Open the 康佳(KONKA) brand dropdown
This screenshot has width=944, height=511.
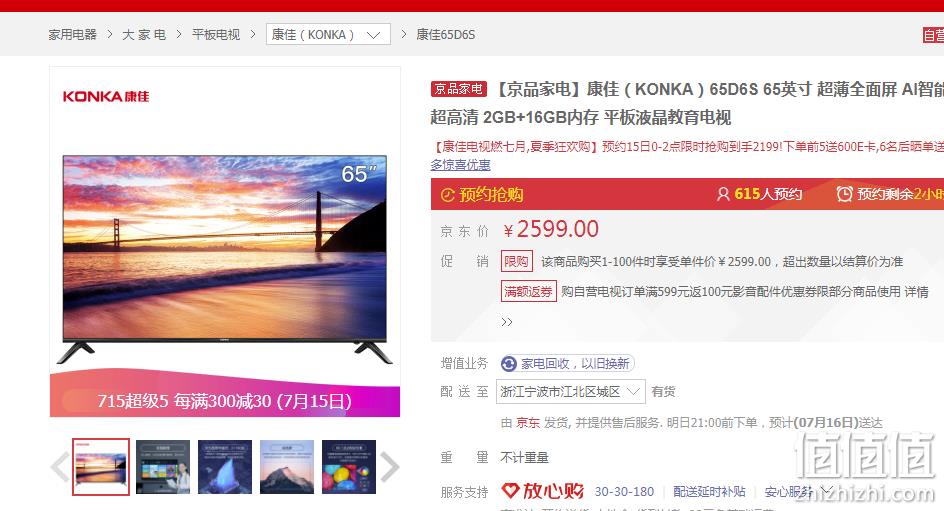328,34
